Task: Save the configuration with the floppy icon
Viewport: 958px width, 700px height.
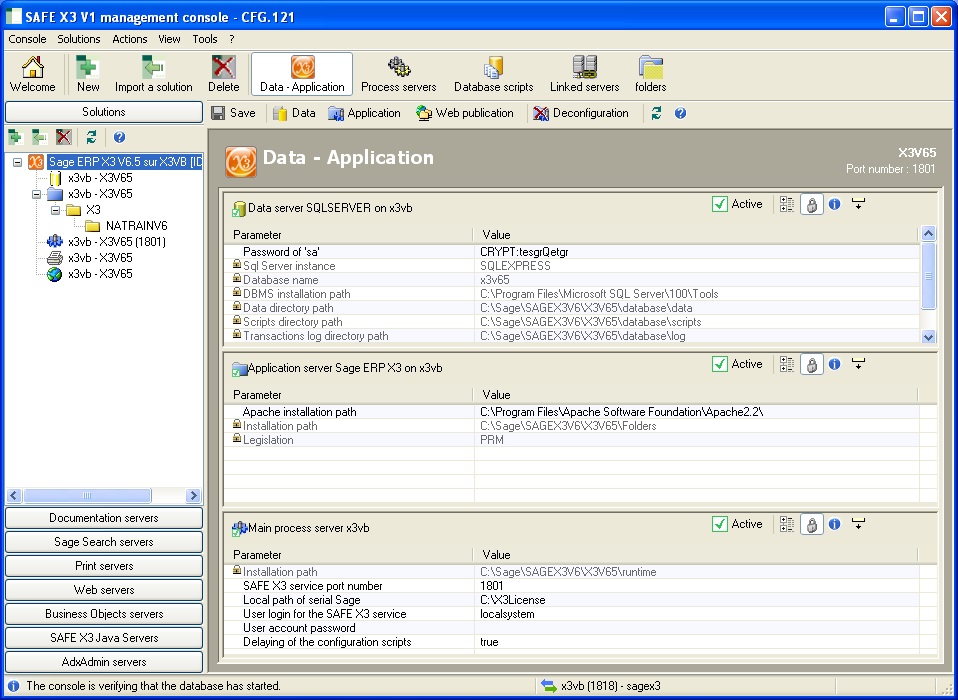Action: pos(233,113)
